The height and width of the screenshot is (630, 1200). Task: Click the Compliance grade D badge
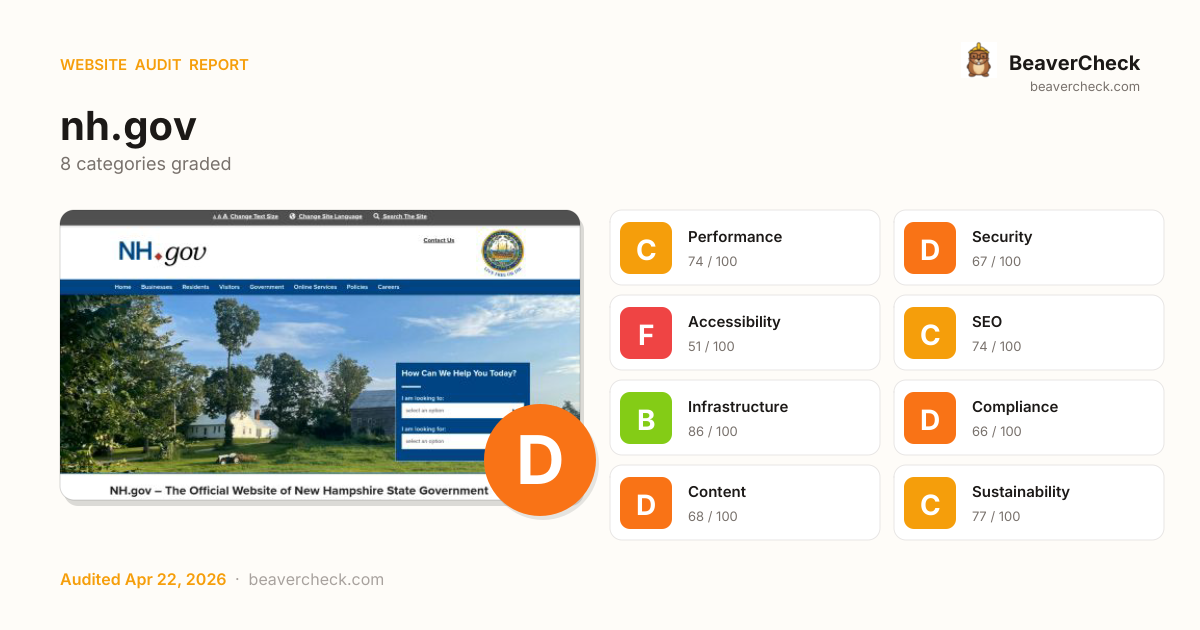[930, 418]
